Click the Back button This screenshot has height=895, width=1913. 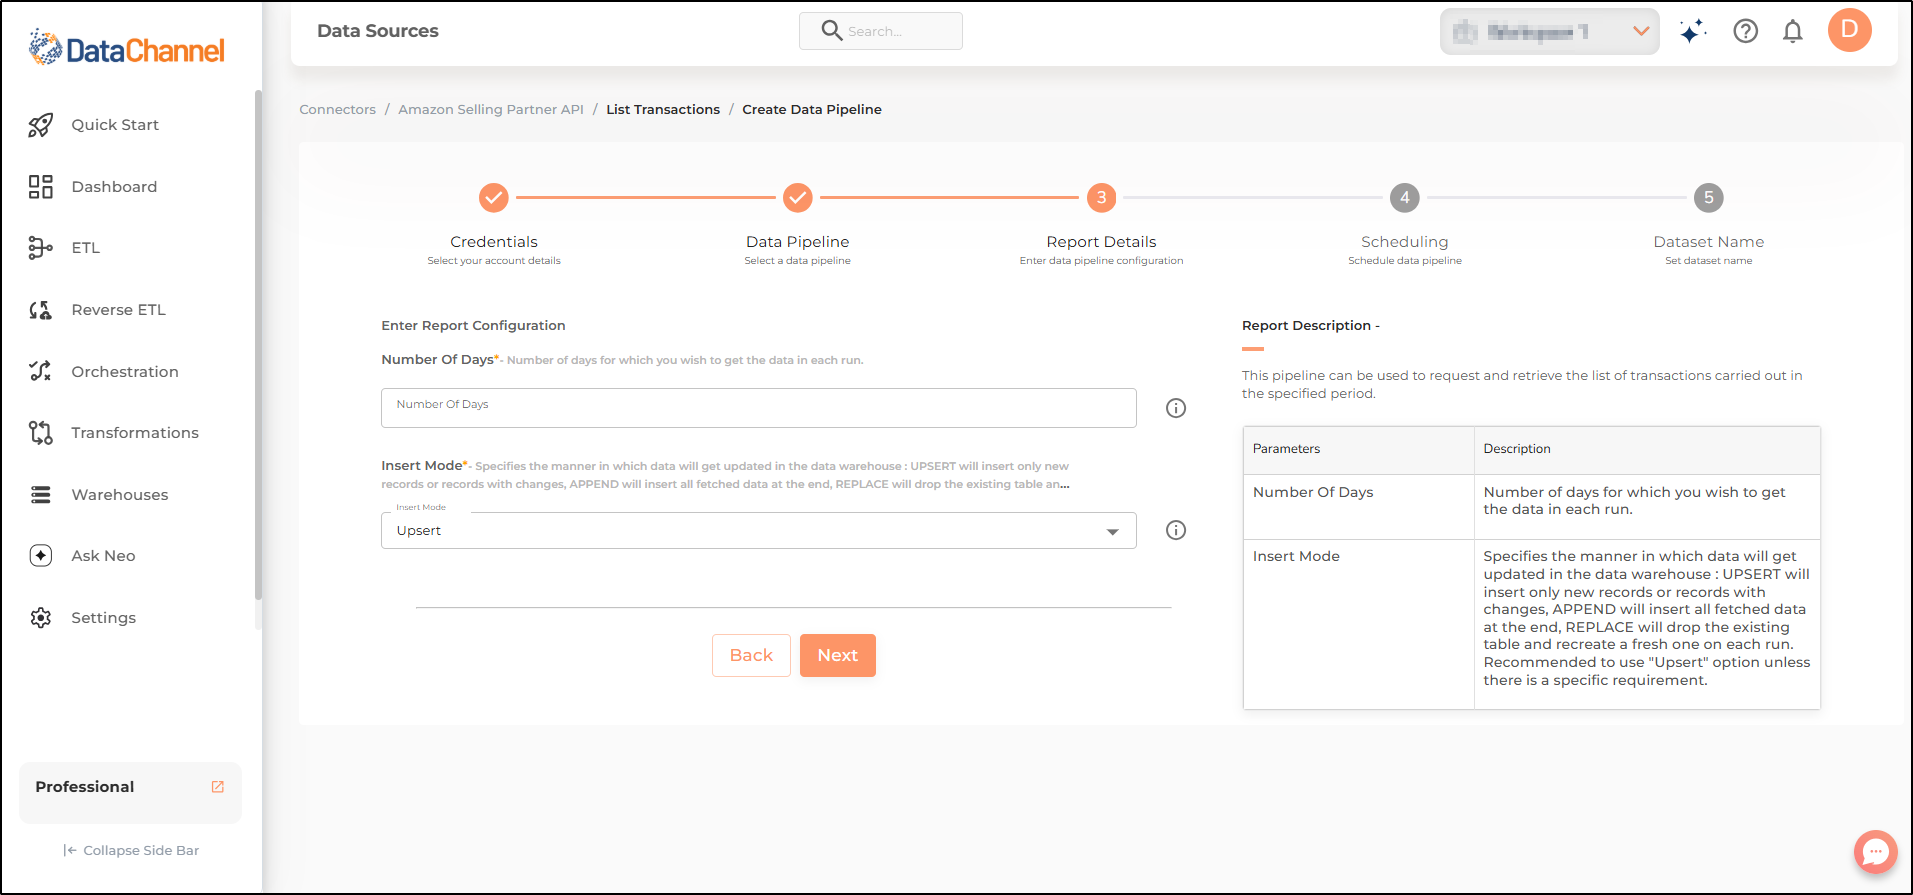pyautogui.click(x=751, y=655)
